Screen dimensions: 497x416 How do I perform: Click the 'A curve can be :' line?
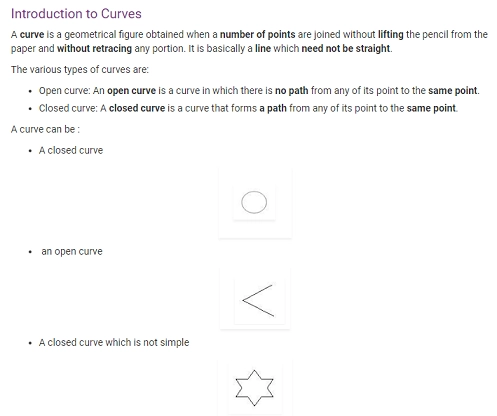point(45,129)
